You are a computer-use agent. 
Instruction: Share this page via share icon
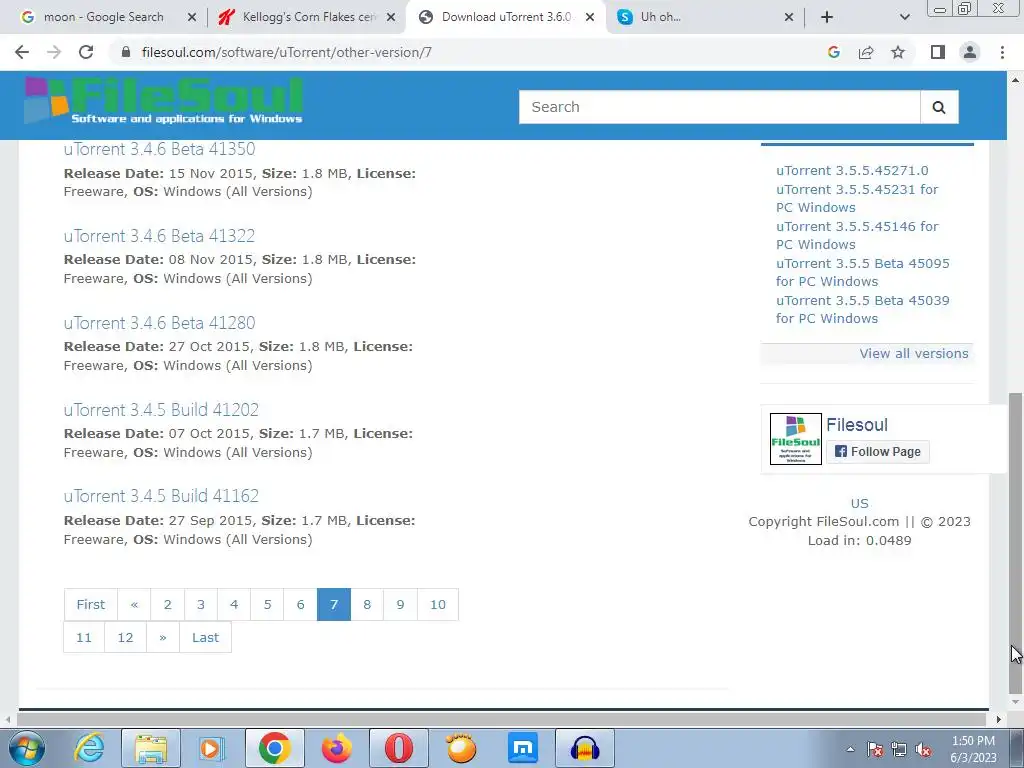[866, 52]
